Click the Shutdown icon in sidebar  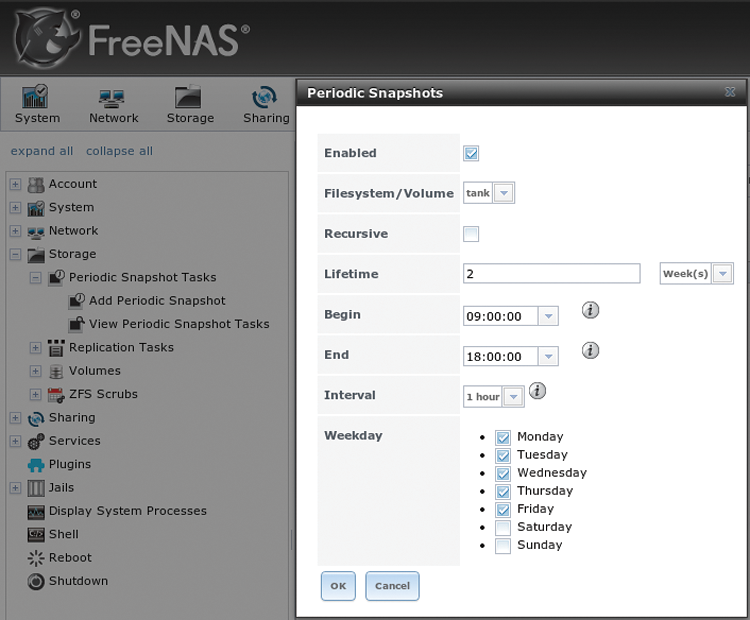36,581
